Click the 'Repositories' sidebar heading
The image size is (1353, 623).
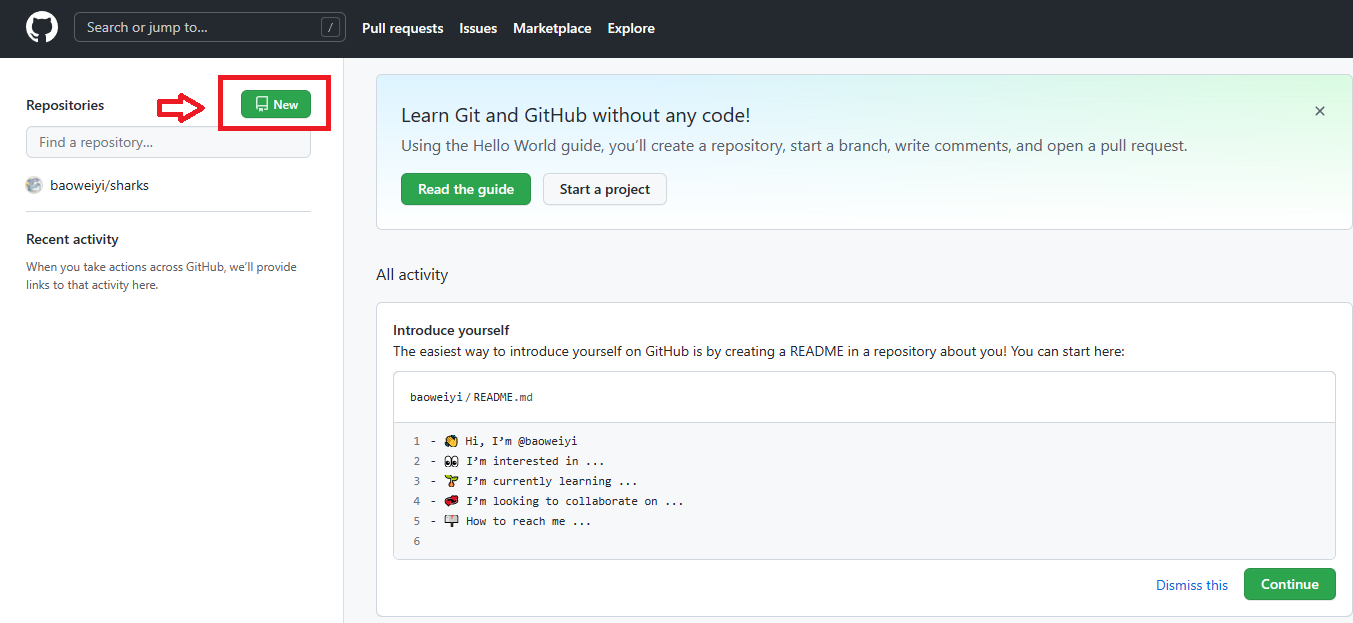(x=65, y=105)
